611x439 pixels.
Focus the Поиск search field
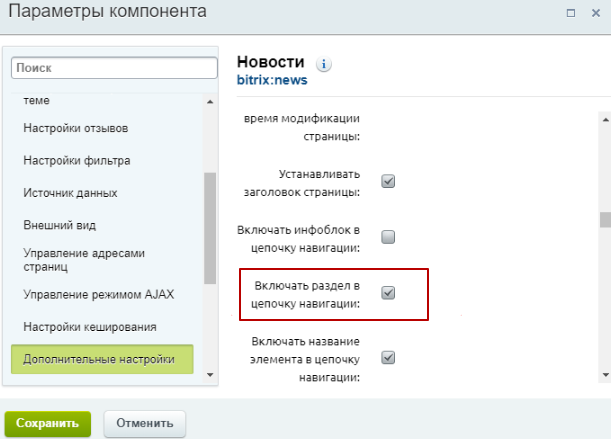point(114,68)
